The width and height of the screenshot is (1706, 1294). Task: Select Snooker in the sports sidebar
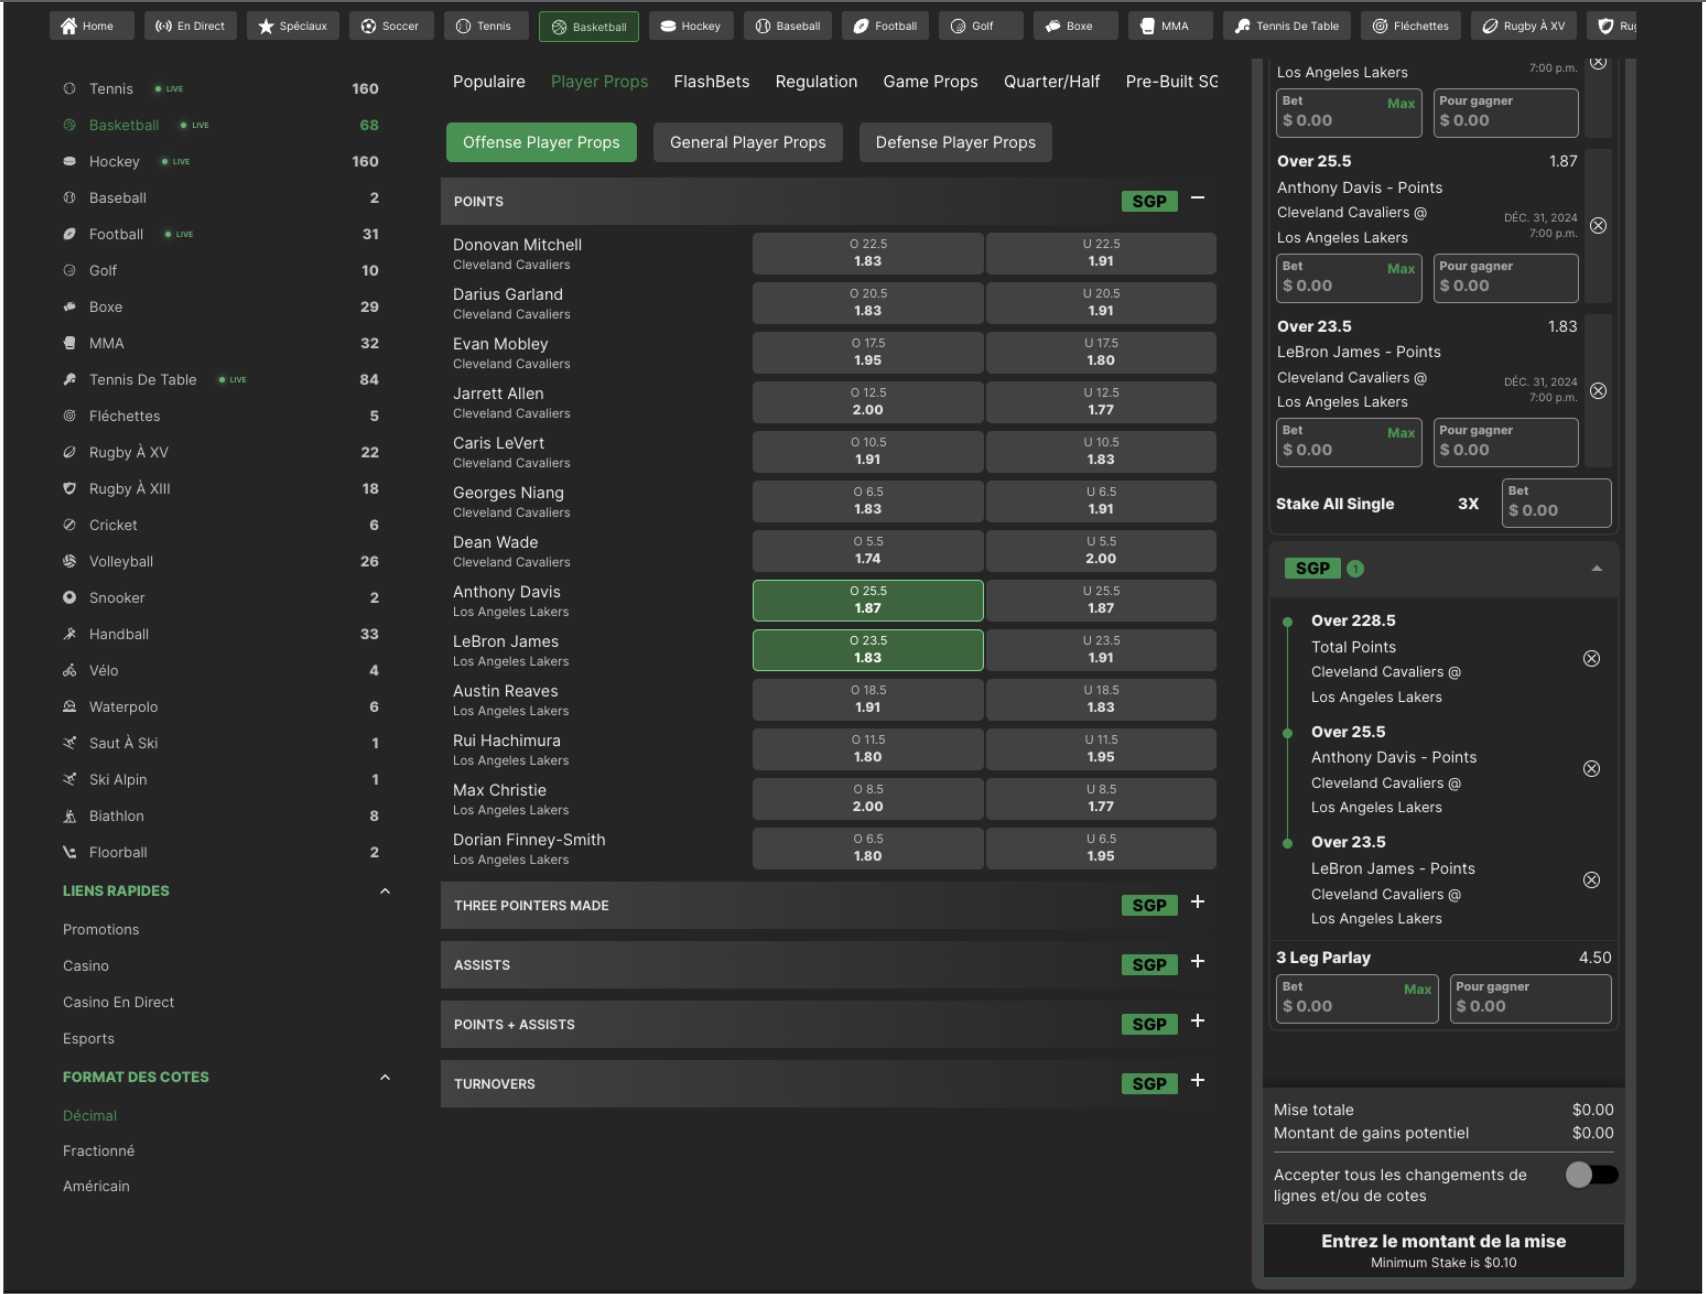pos(117,598)
